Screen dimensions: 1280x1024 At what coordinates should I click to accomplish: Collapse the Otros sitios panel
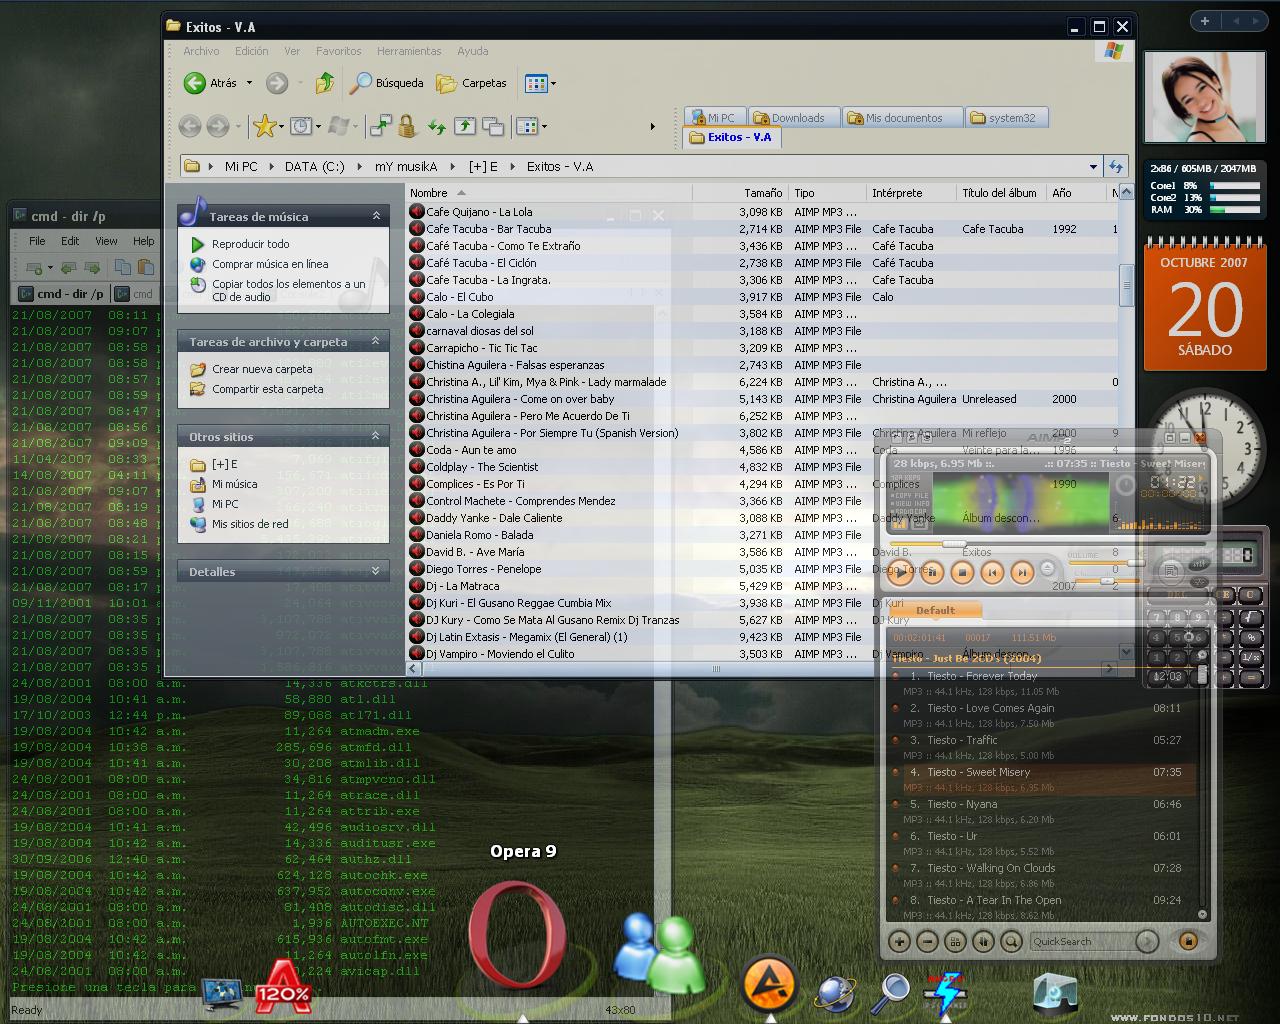tap(376, 436)
